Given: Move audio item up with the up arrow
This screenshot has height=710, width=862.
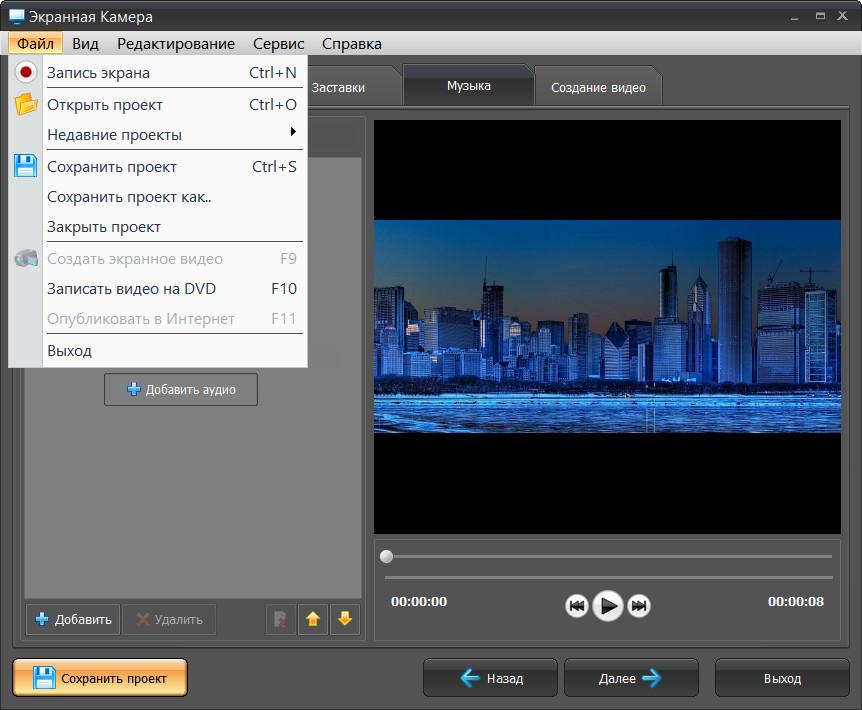Looking at the screenshot, I should [x=313, y=619].
